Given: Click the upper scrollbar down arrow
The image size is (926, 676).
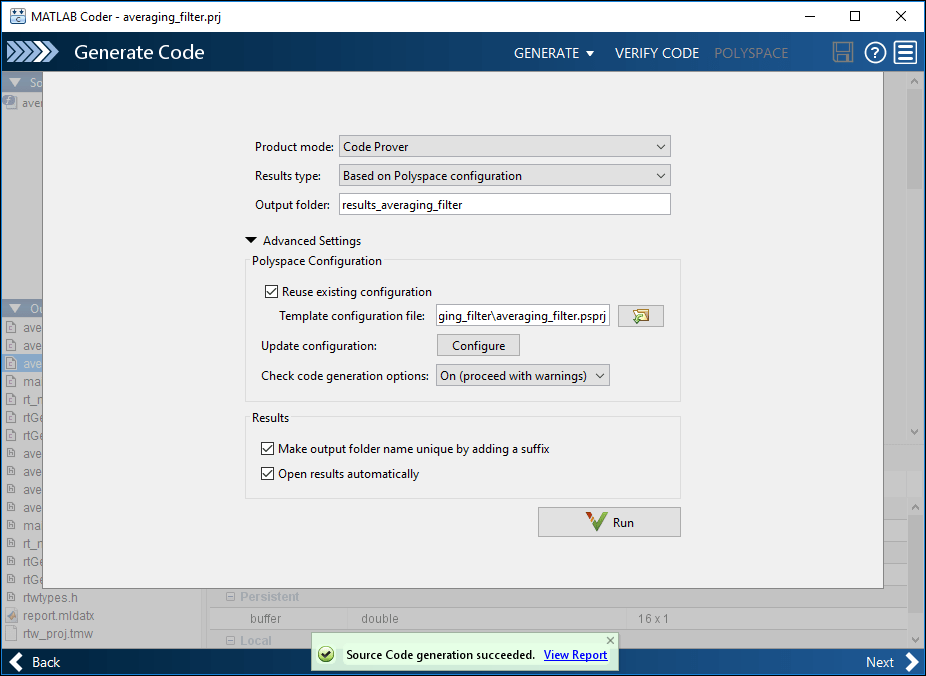Looking at the screenshot, I should coord(915,432).
